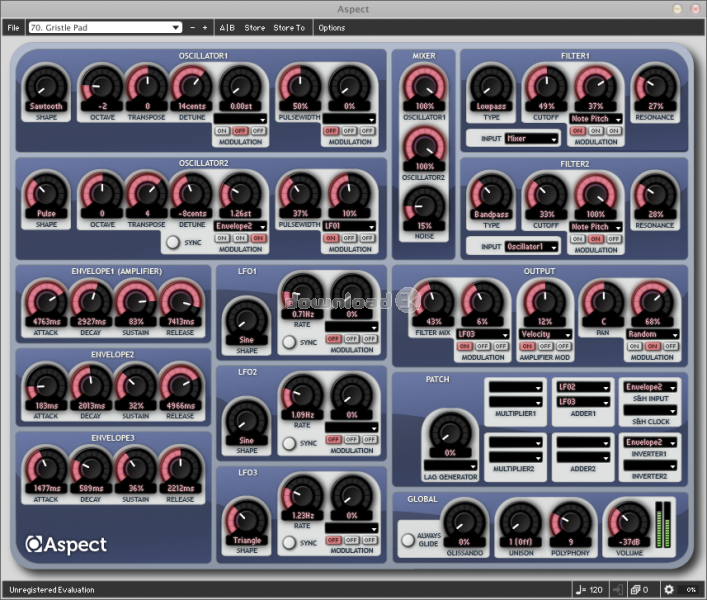Toggle lit ON button under Oscillator2 Envelope2 modulation
Image resolution: width=707 pixels, height=600 pixels.
(258, 238)
